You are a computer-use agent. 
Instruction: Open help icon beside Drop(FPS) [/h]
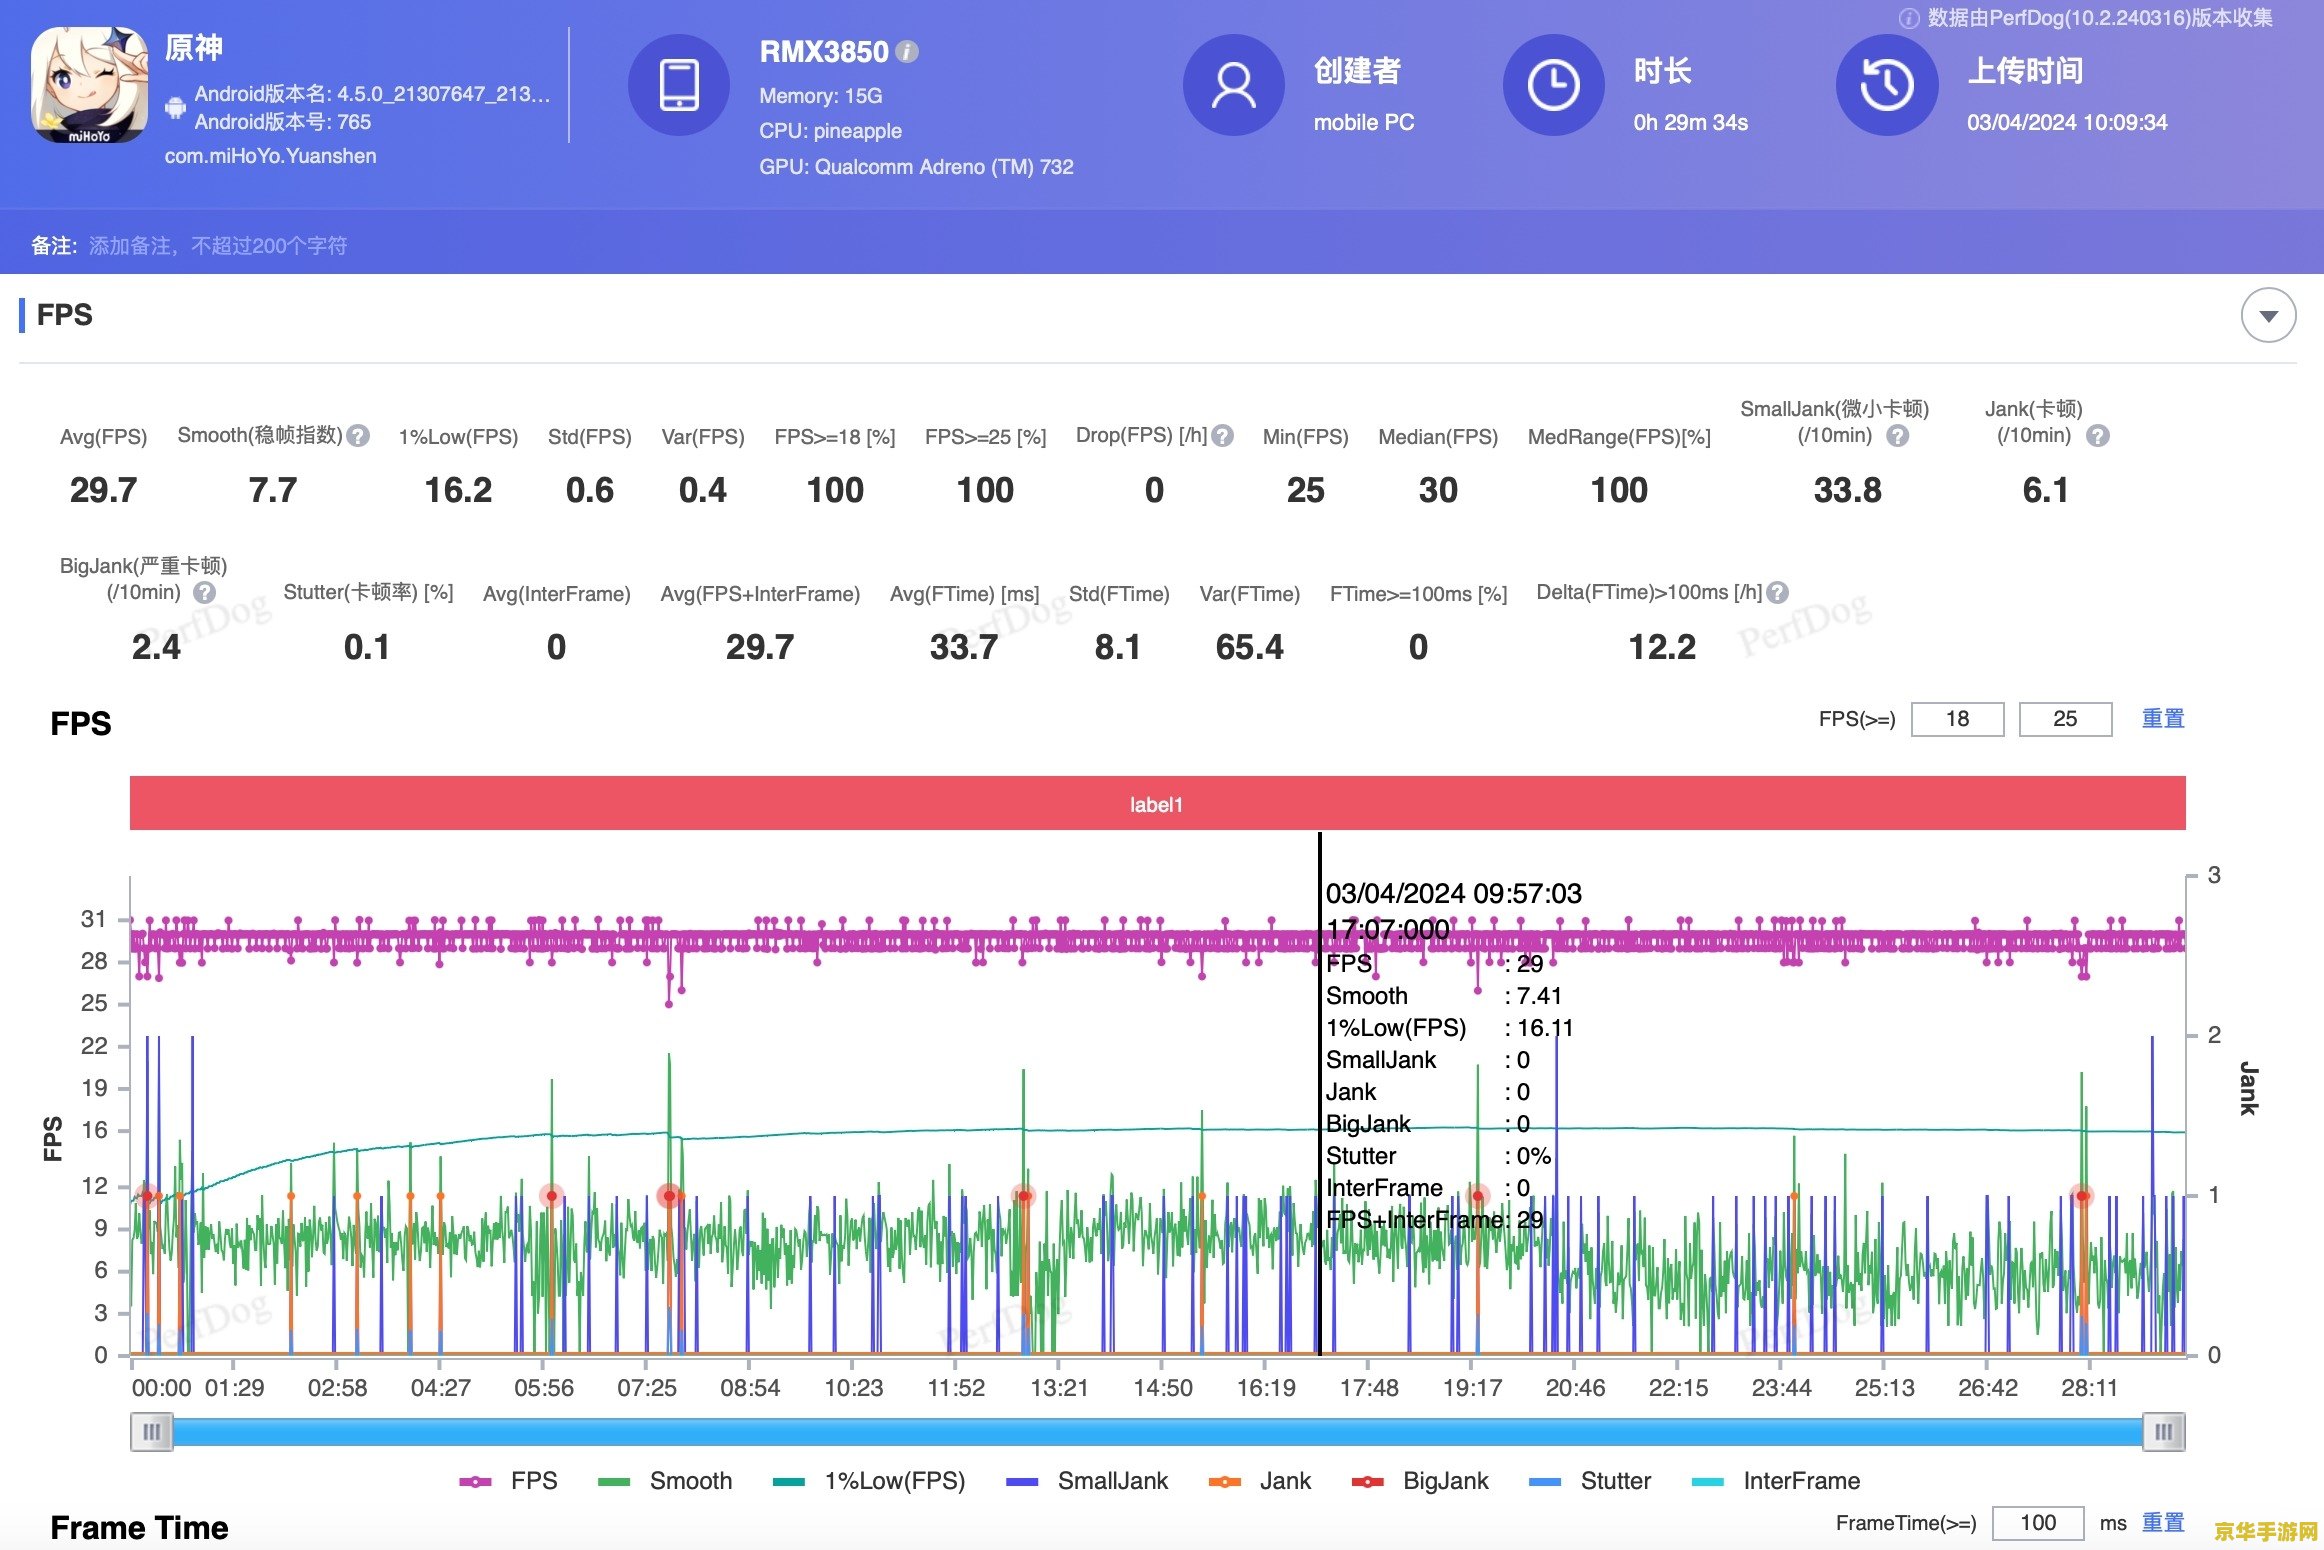pyautogui.click(x=1222, y=436)
